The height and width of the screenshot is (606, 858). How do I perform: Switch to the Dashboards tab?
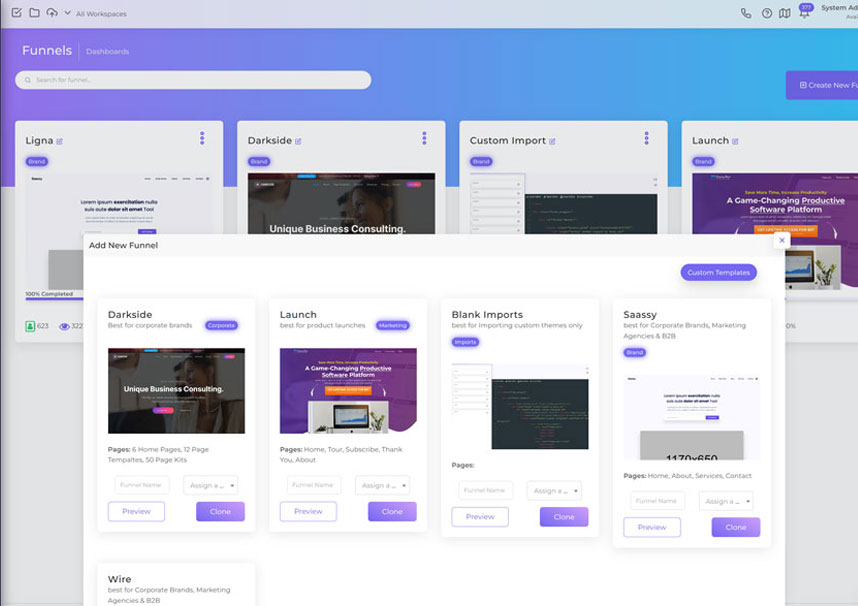[x=106, y=51]
